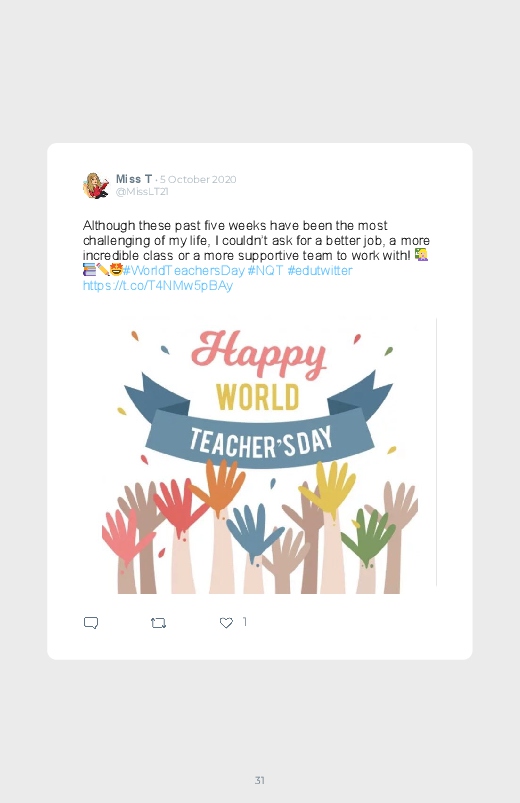This screenshot has height=803, width=520.
Task: Click the pencil emoji in tweet
Action: tap(102, 269)
